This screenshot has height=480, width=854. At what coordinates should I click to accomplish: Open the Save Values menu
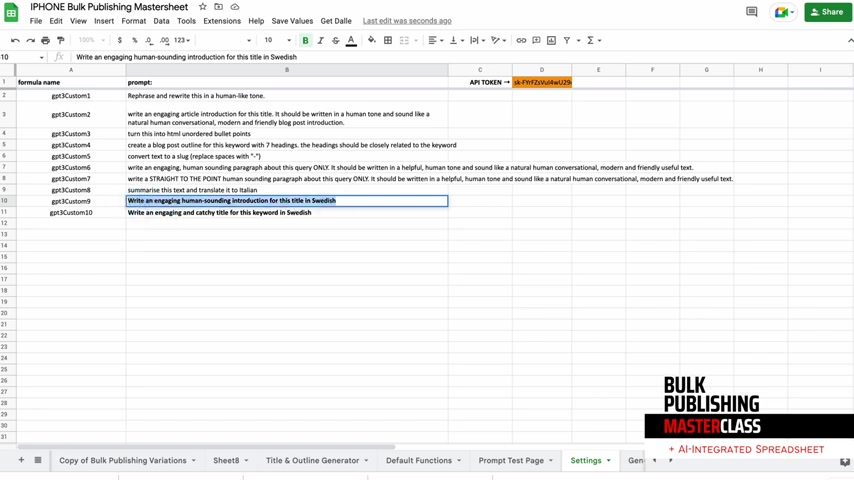[292, 21]
